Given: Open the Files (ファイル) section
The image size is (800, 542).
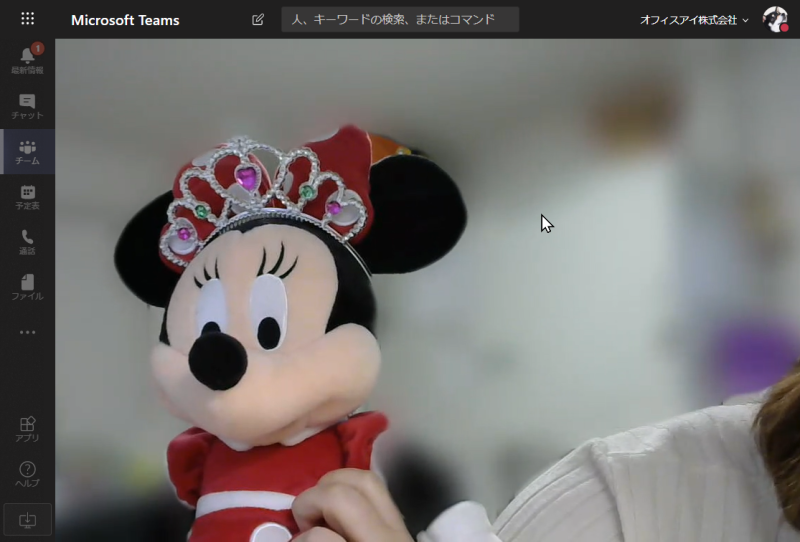Looking at the screenshot, I should pos(28,287).
